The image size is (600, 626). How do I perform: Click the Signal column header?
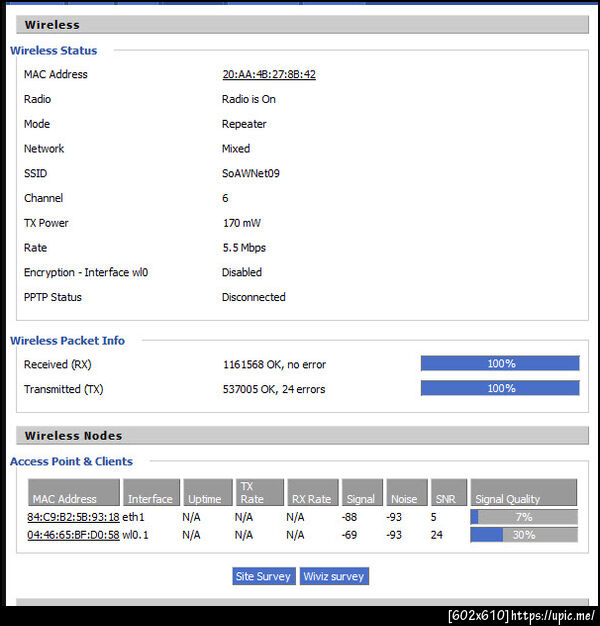(x=362, y=493)
